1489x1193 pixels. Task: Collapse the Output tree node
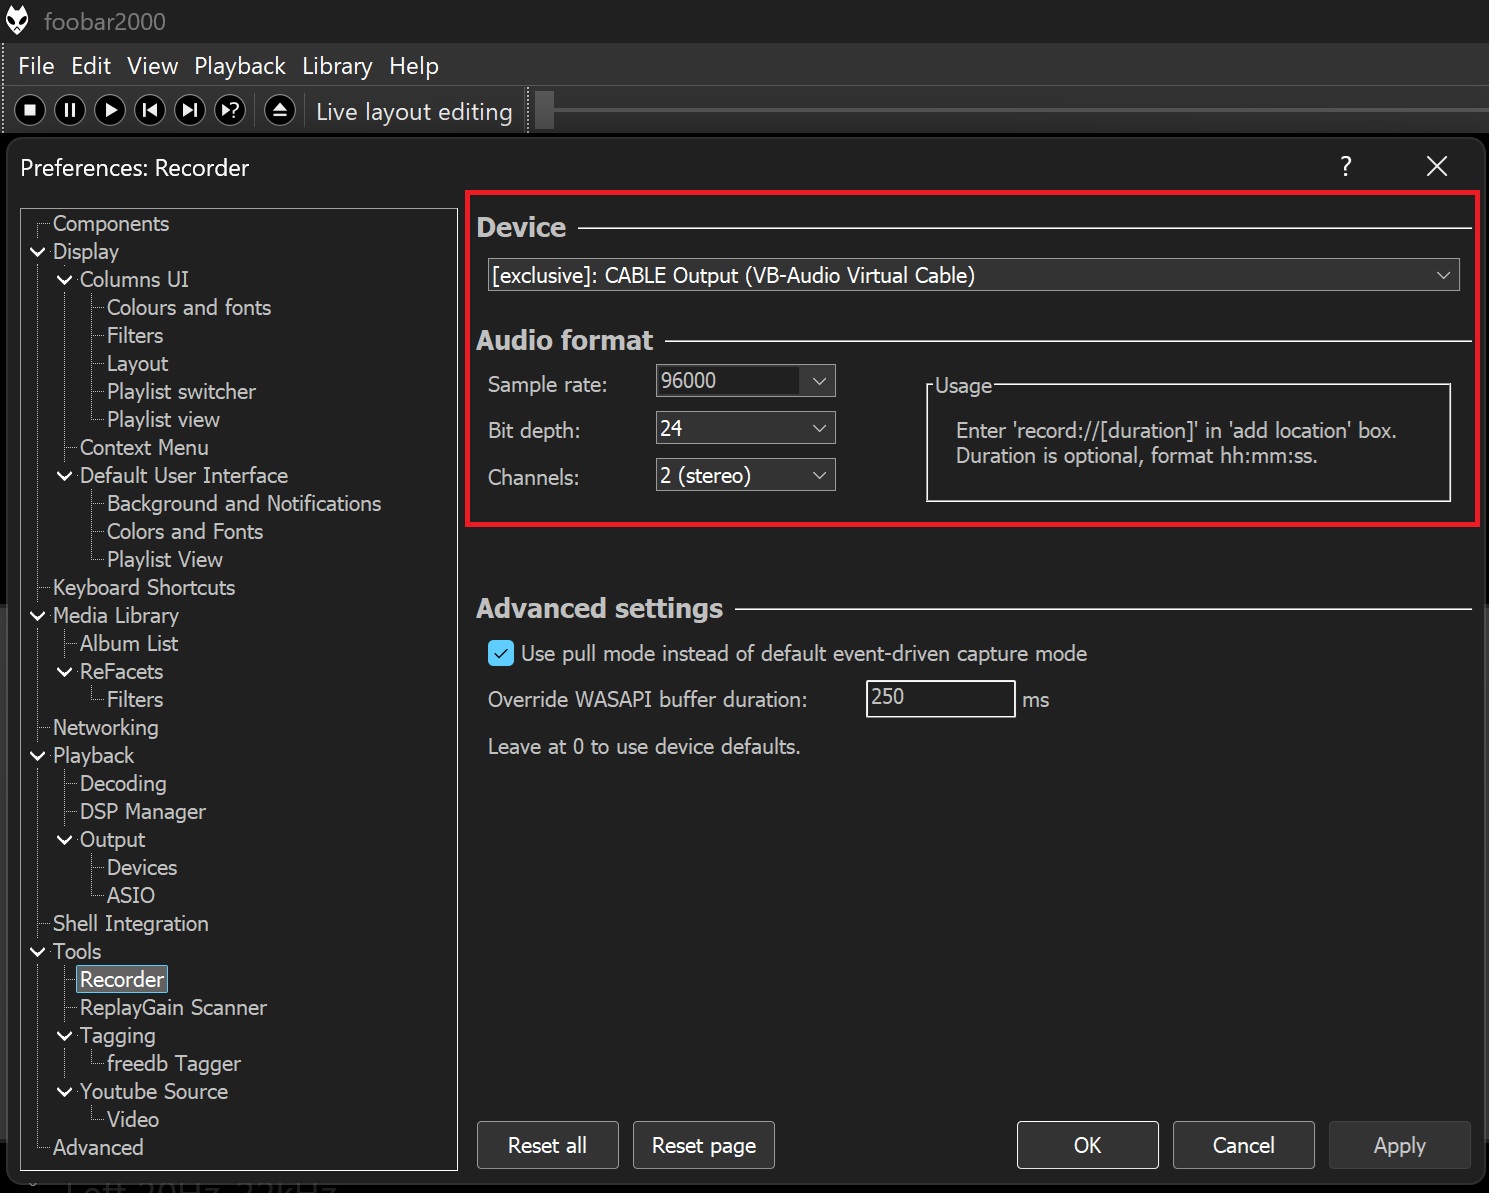pyautogui.click(x=65, y=840)
